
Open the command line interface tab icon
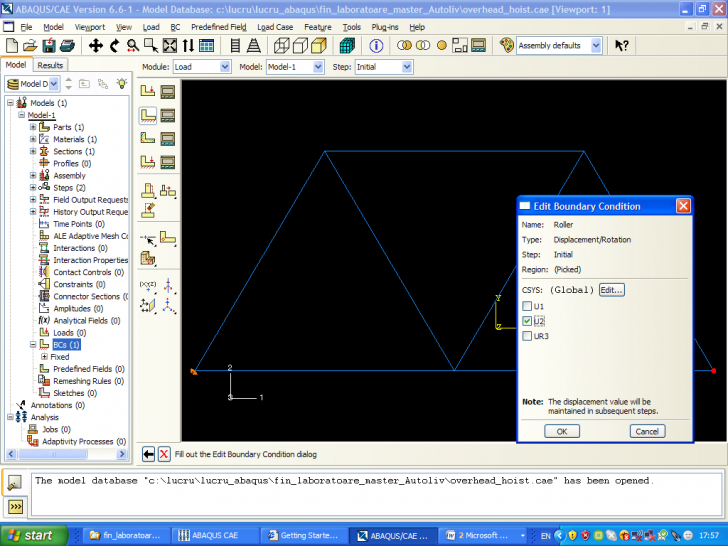click(16, 507)
